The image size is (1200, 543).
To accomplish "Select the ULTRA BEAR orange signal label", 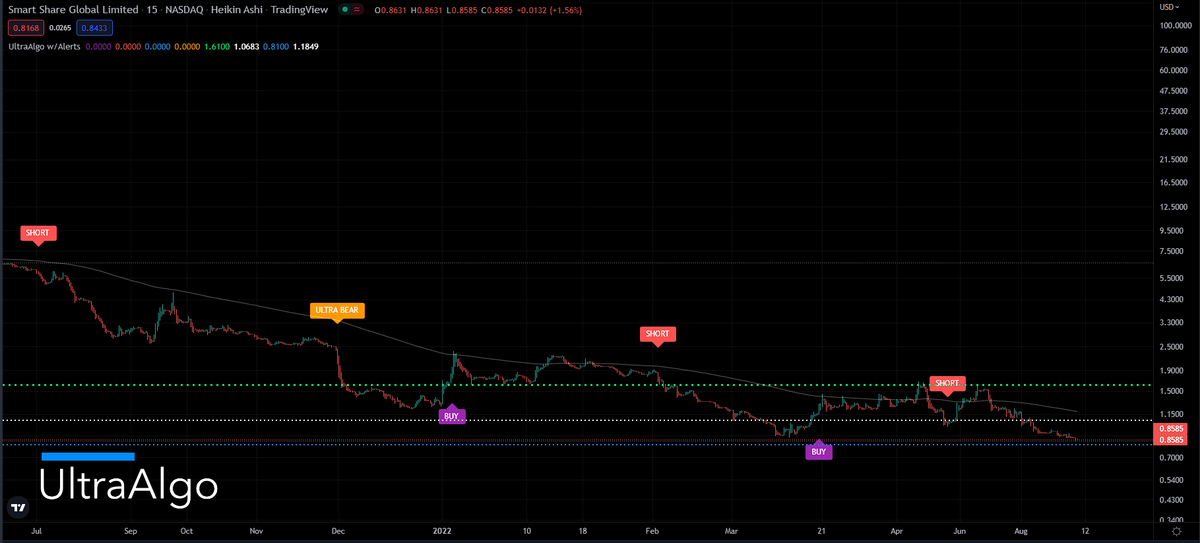I will [x=337, y=311].
